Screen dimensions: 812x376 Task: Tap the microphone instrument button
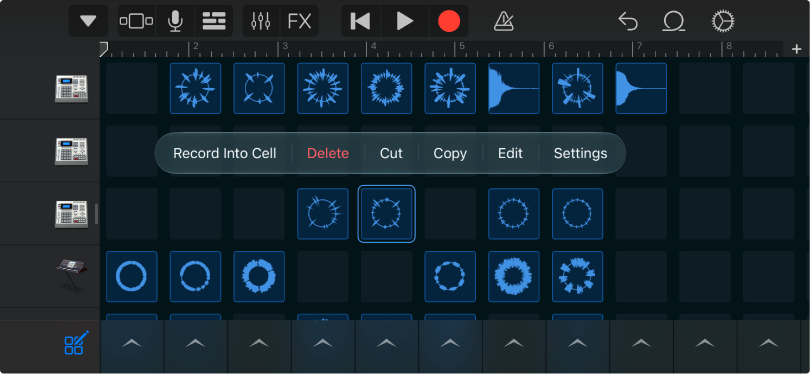pyautogui.click(x=175, y=21)
